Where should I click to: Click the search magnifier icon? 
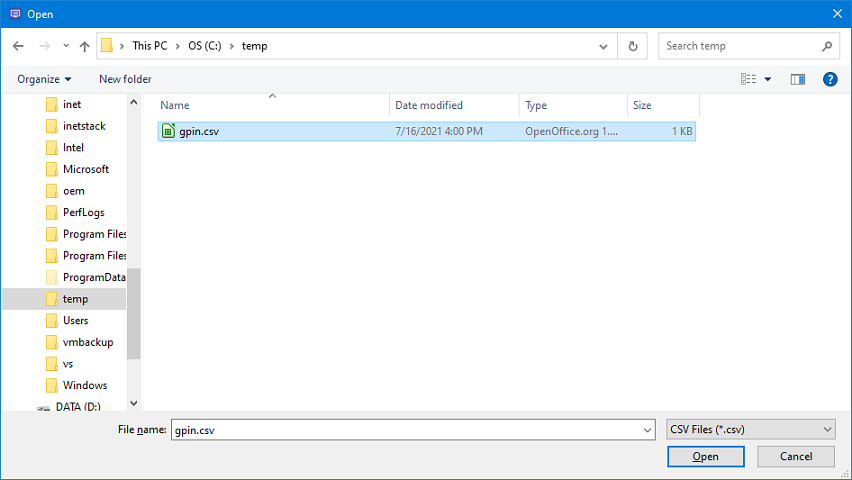coord(827,46)
